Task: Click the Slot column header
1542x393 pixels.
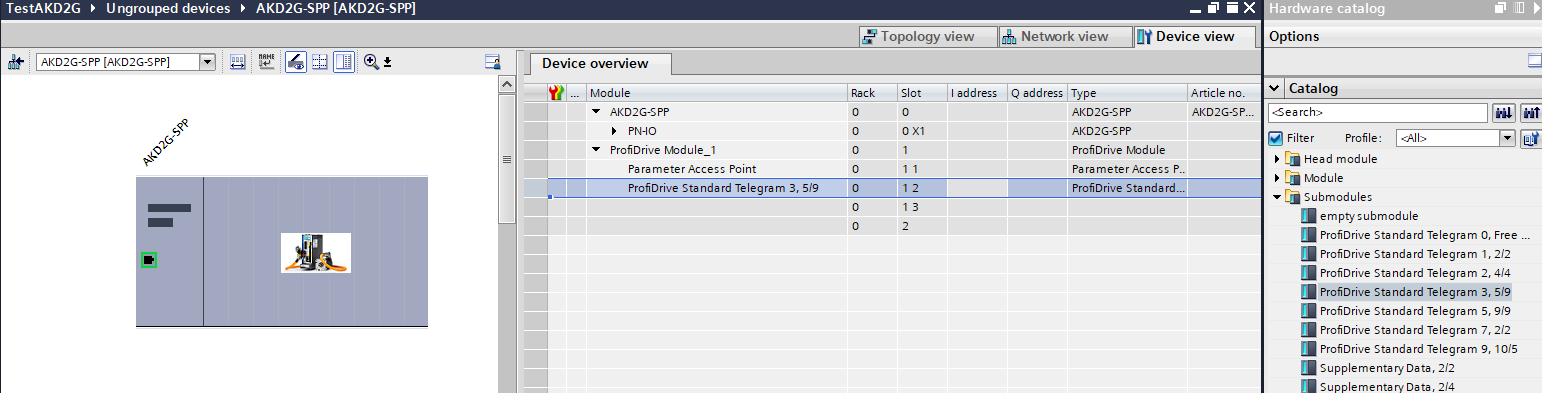Action: (922, 93)
